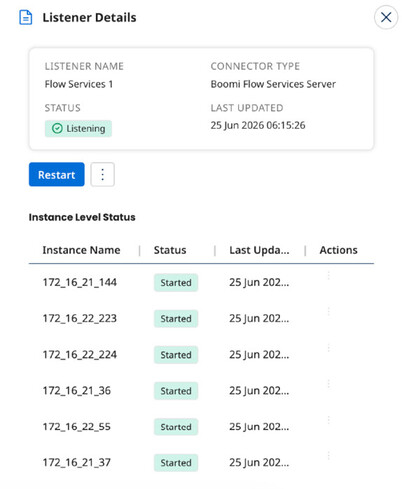Click last updated date for 172_16_22_223
Screen dimensions: 402x489
coord(259,318)
